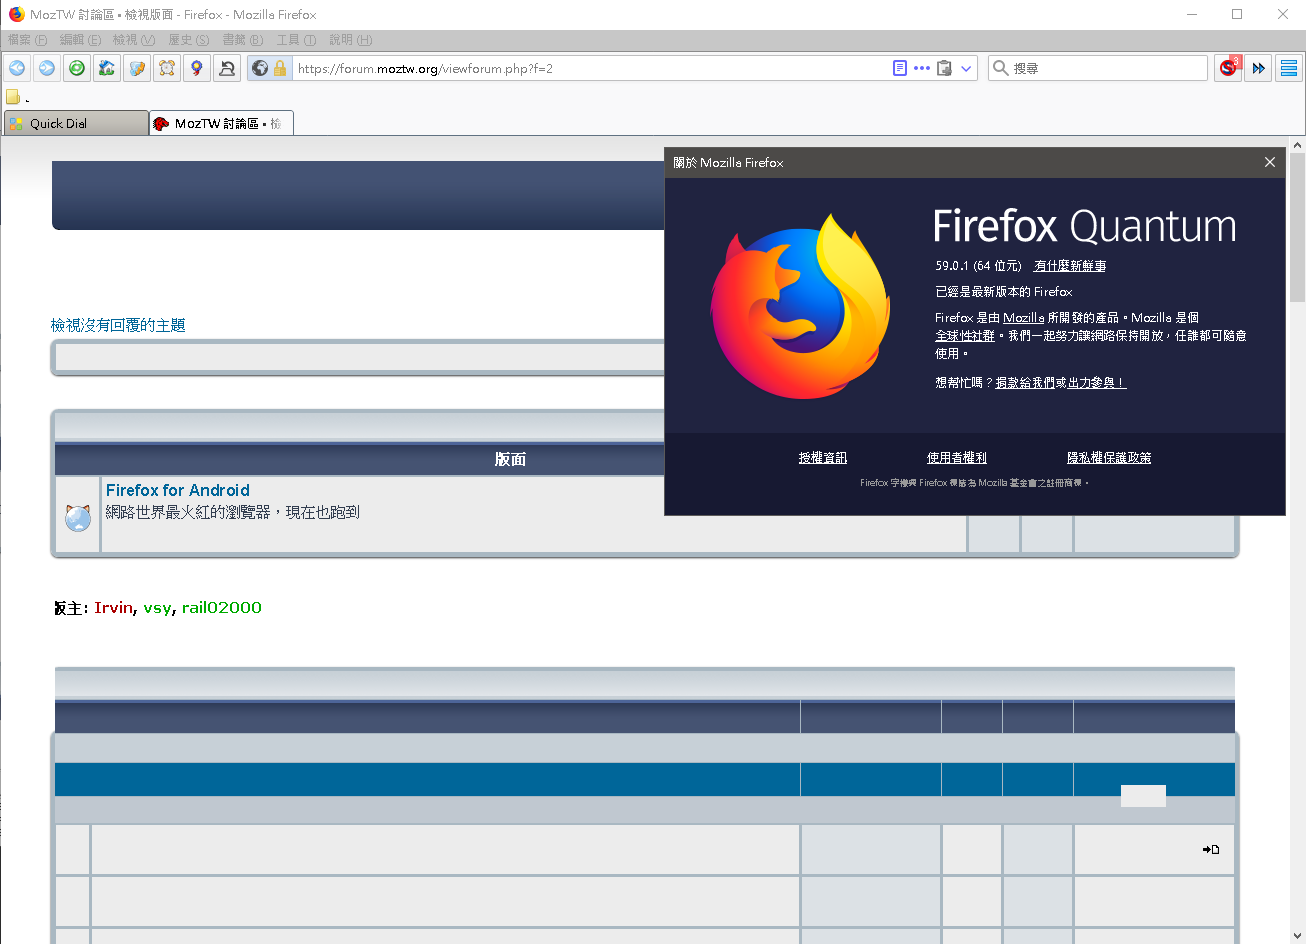The height and width of the screenshot is (944, 1306).
Task: Toggle reader view icon in the address bar
Action: (900, 68)
